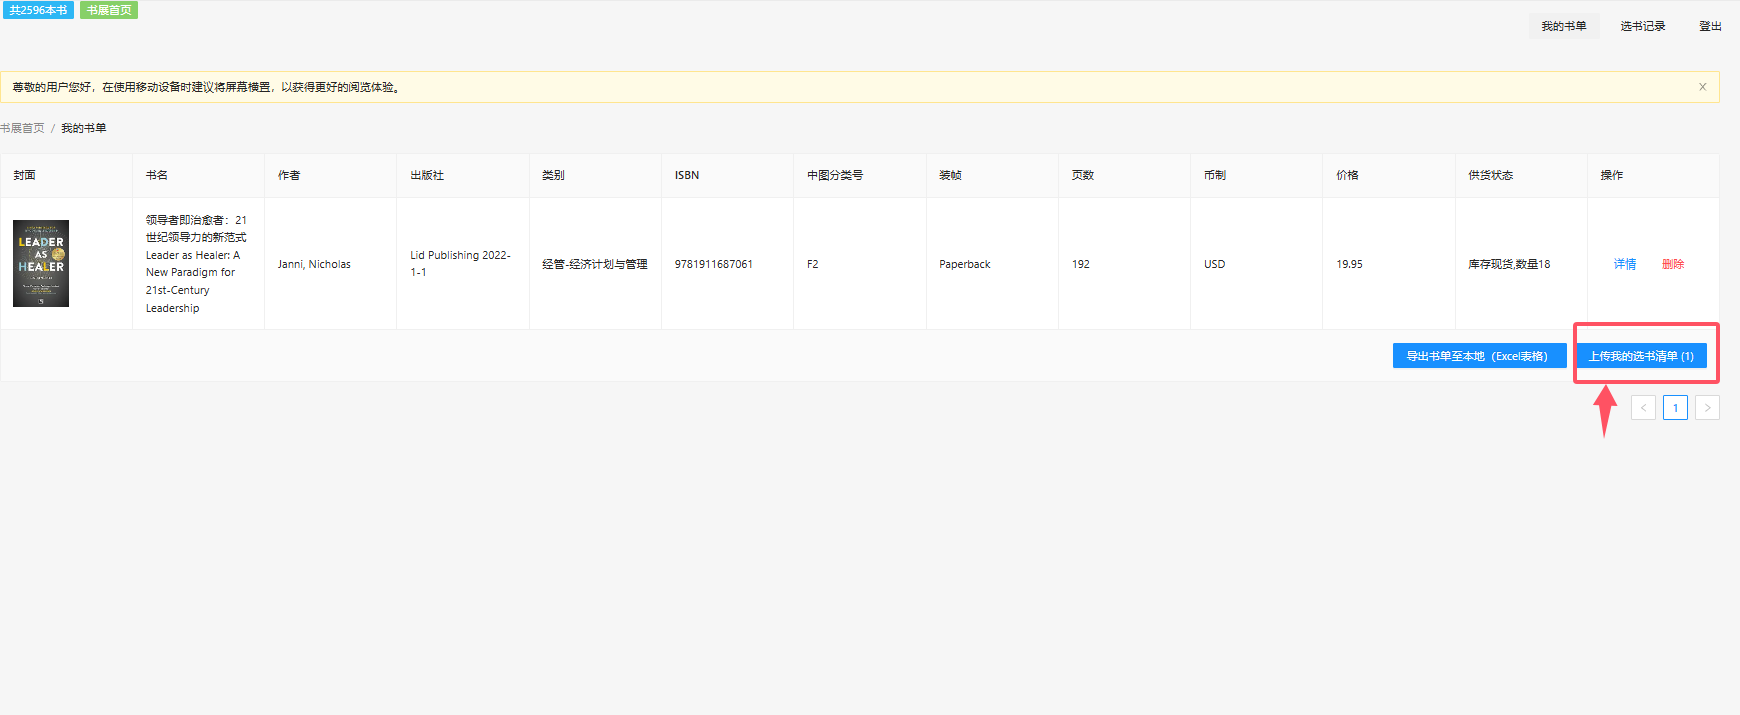Click the ISBN number 9781911687061

click(713, 264)
